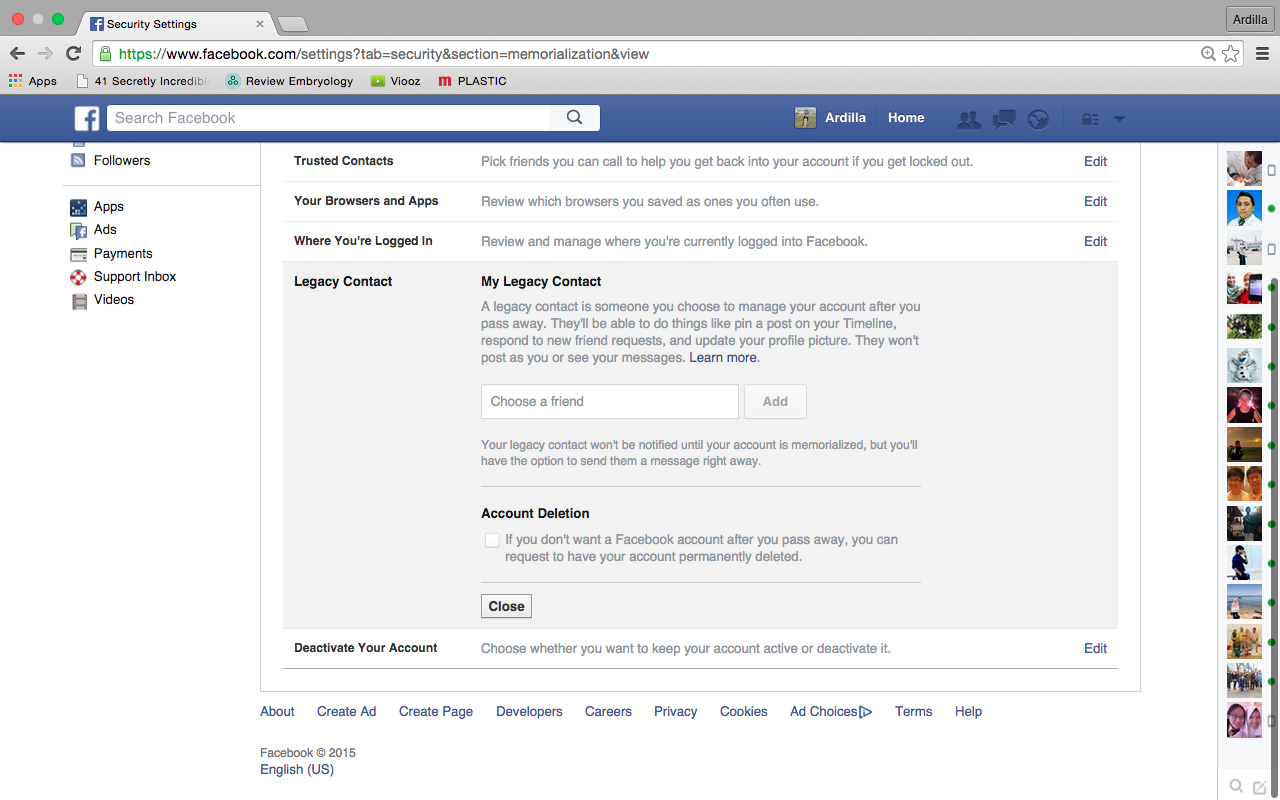Click the Videos film icon in the sidebar

click(79, 300)
